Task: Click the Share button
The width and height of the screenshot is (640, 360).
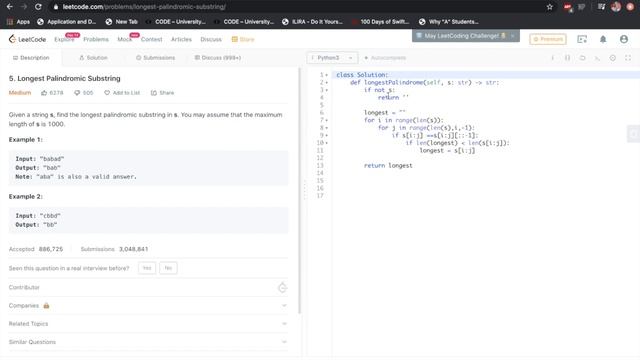Action: [162, 93]
